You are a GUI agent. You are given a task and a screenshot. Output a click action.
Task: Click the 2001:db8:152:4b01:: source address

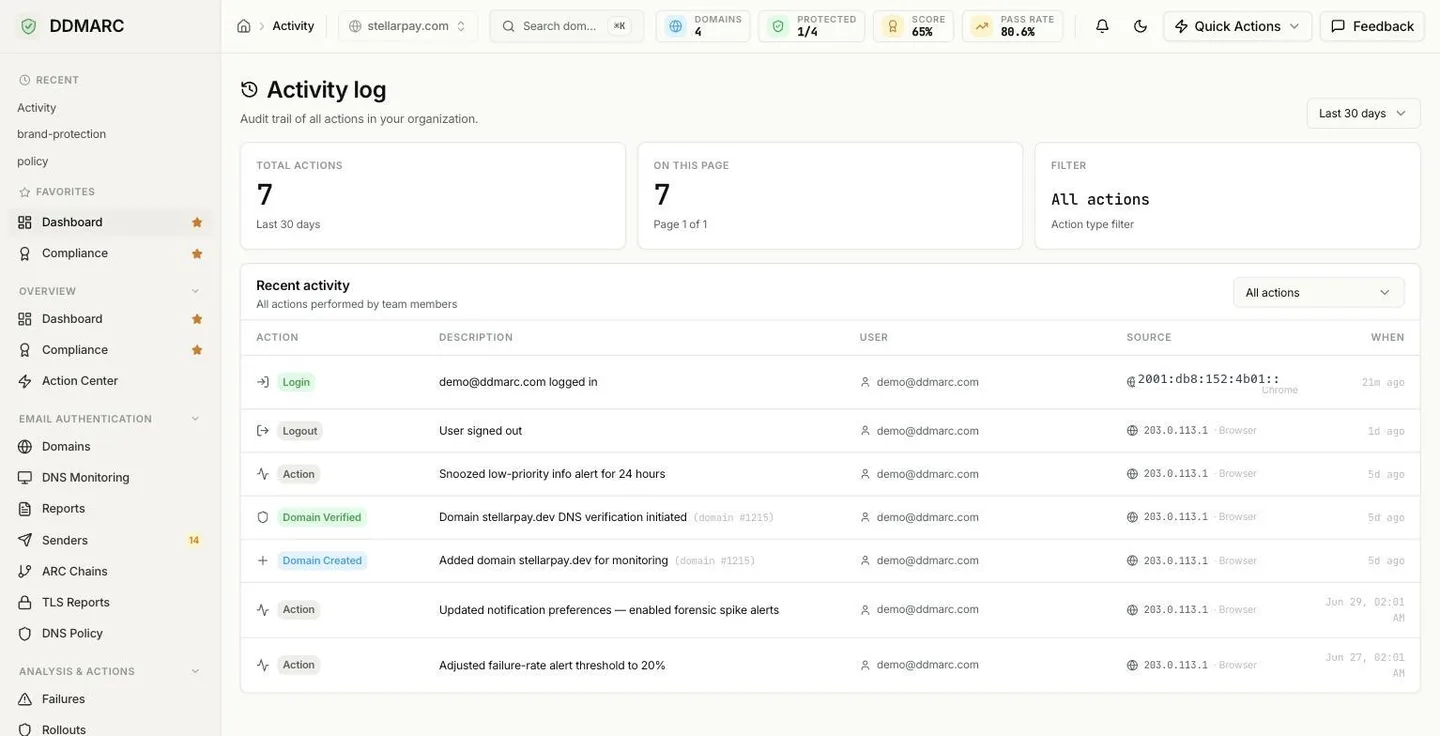[1209, 379]
